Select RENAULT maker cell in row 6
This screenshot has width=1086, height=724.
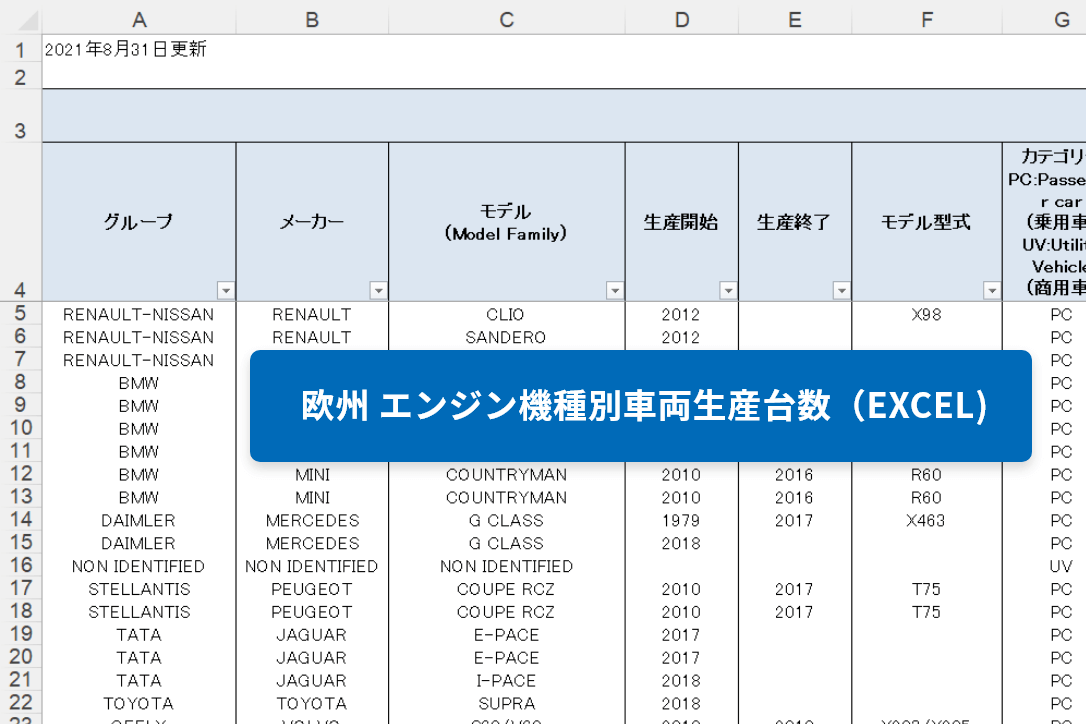pyautogui.click(x=312, y=337)
